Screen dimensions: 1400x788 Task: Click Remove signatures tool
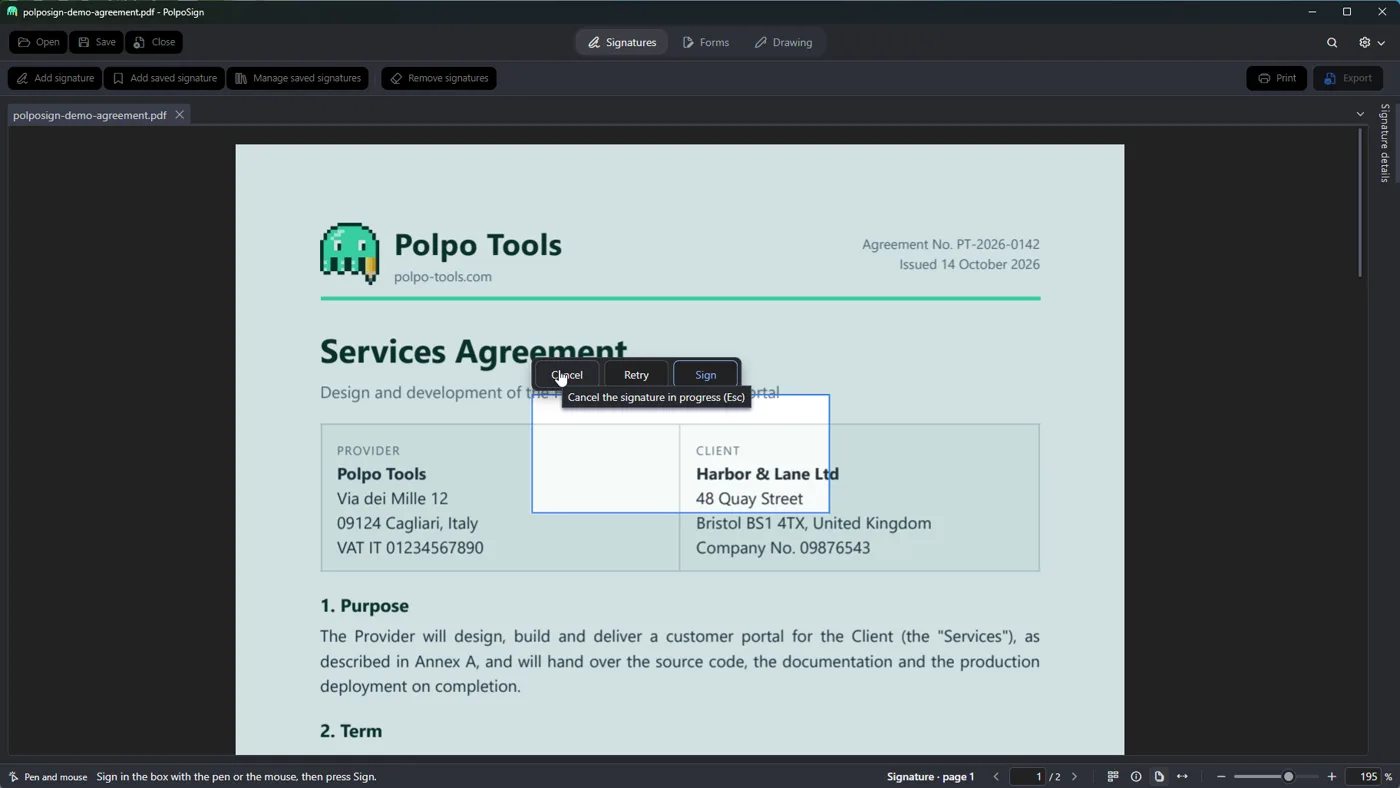click(439, 78)
